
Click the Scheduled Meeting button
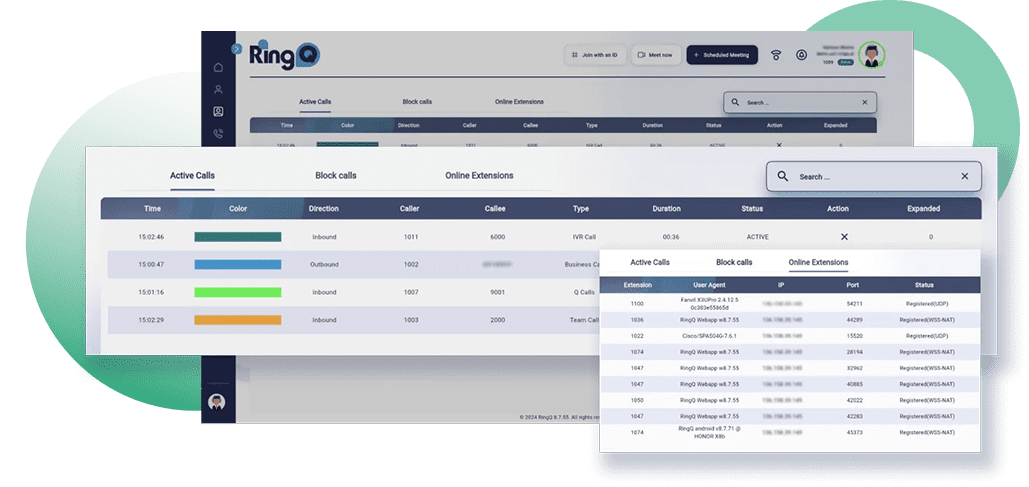pyautogui.click(x=722, y=55)
